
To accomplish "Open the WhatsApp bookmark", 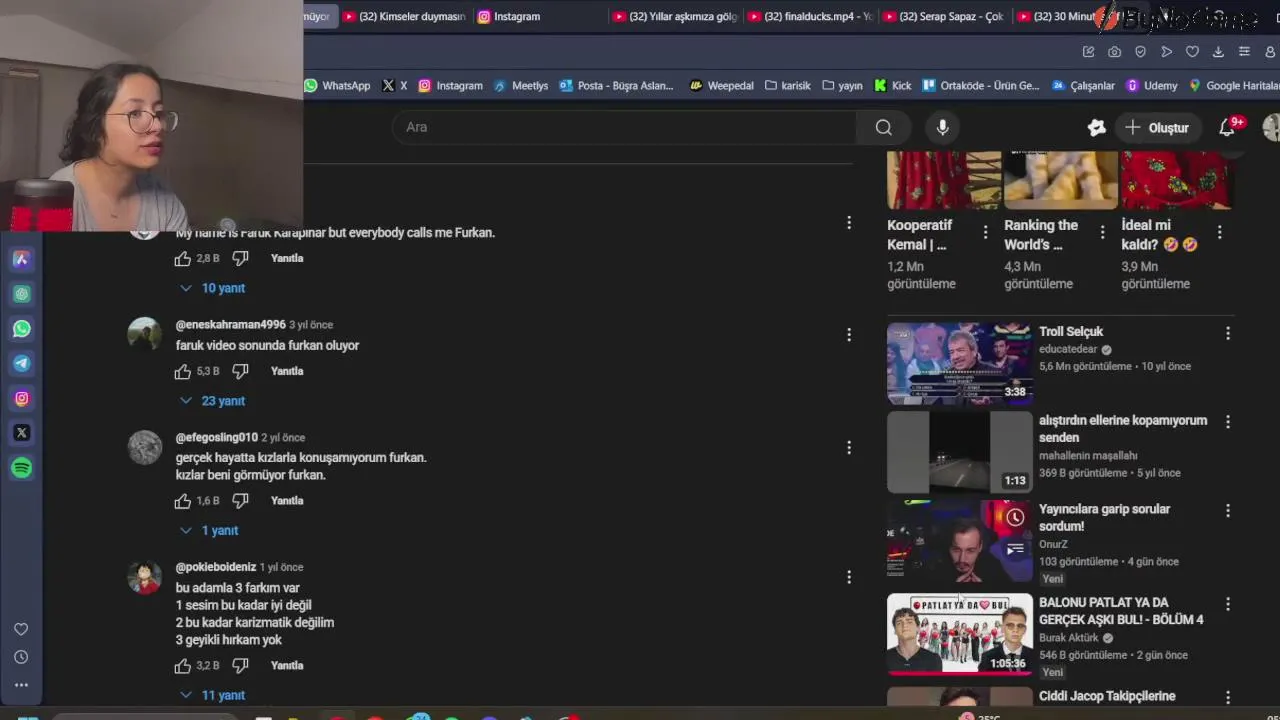I will [x=337, y=86].
